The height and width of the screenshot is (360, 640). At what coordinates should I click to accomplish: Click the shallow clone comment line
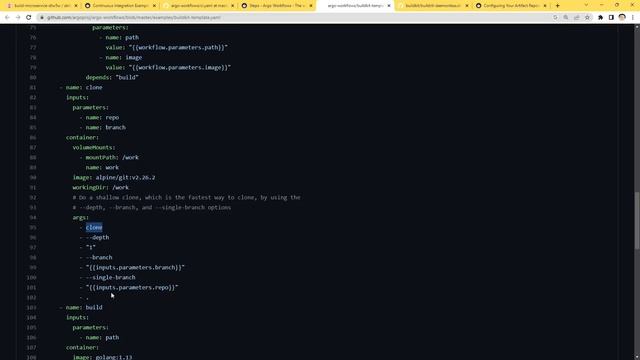click(x=187, y=198)
